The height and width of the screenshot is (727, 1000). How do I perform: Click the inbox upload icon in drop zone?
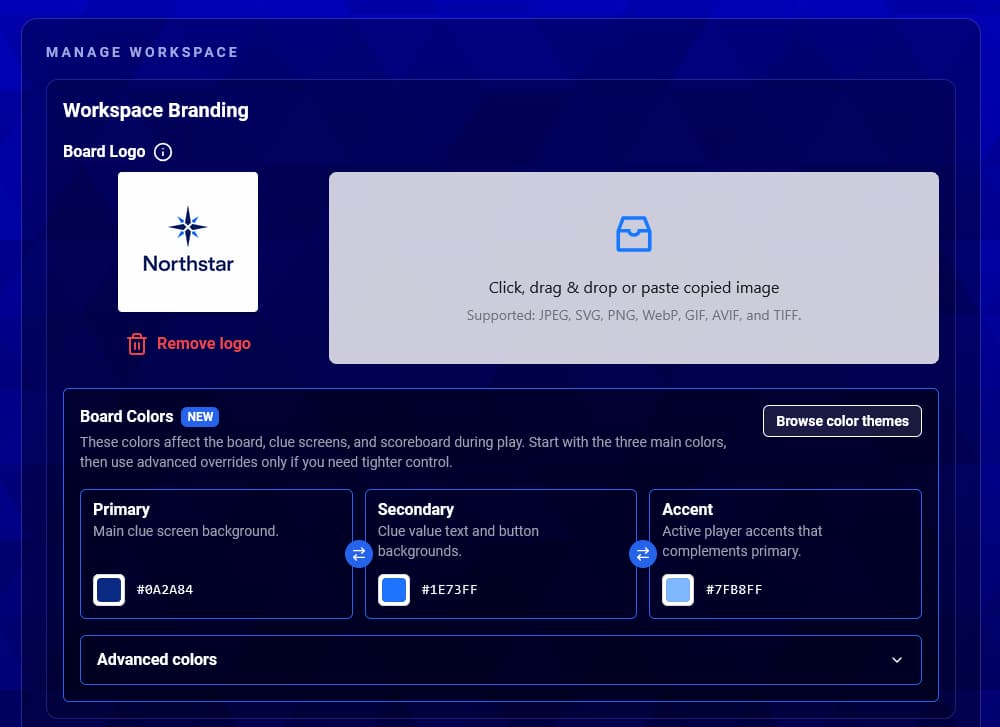tap(633, 234)
